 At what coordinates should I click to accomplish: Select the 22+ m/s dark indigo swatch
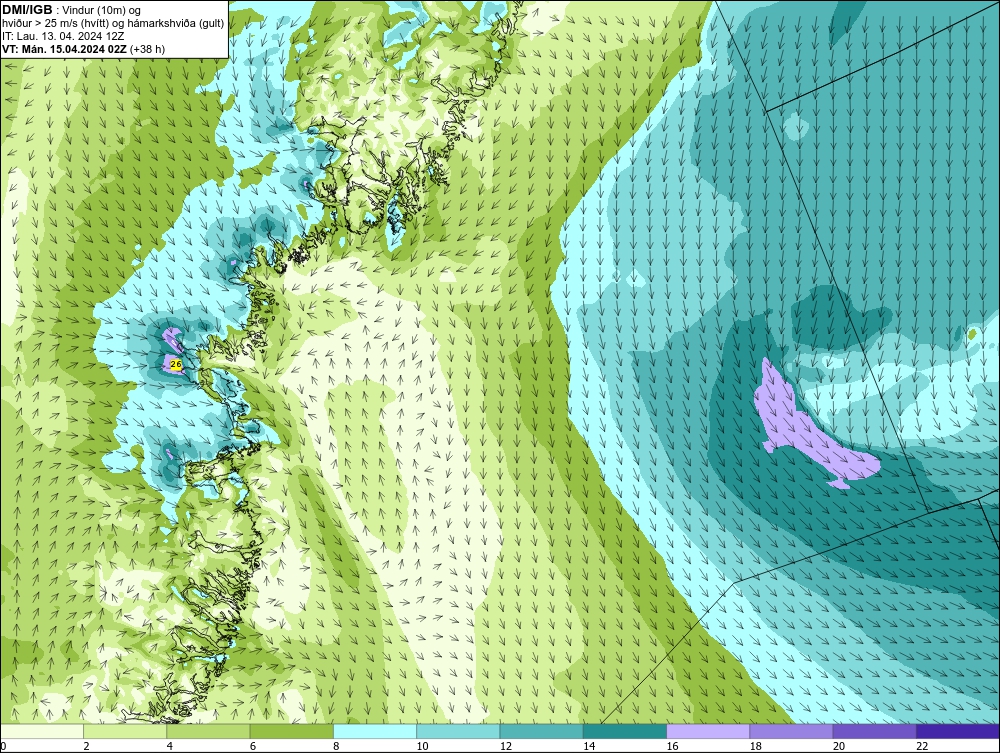click(x=958, y=731)
